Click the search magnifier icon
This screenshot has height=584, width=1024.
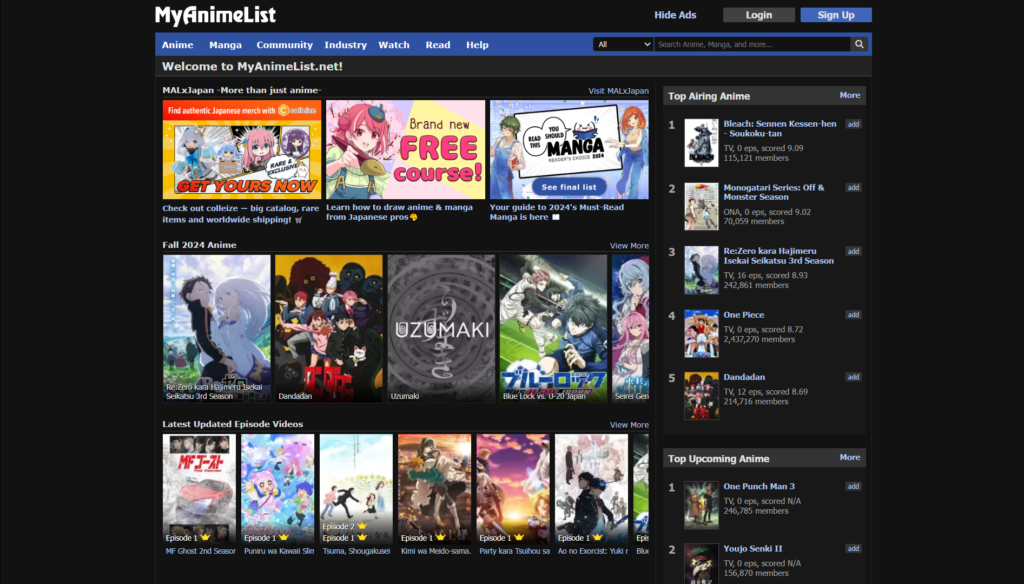click(859, 44)
